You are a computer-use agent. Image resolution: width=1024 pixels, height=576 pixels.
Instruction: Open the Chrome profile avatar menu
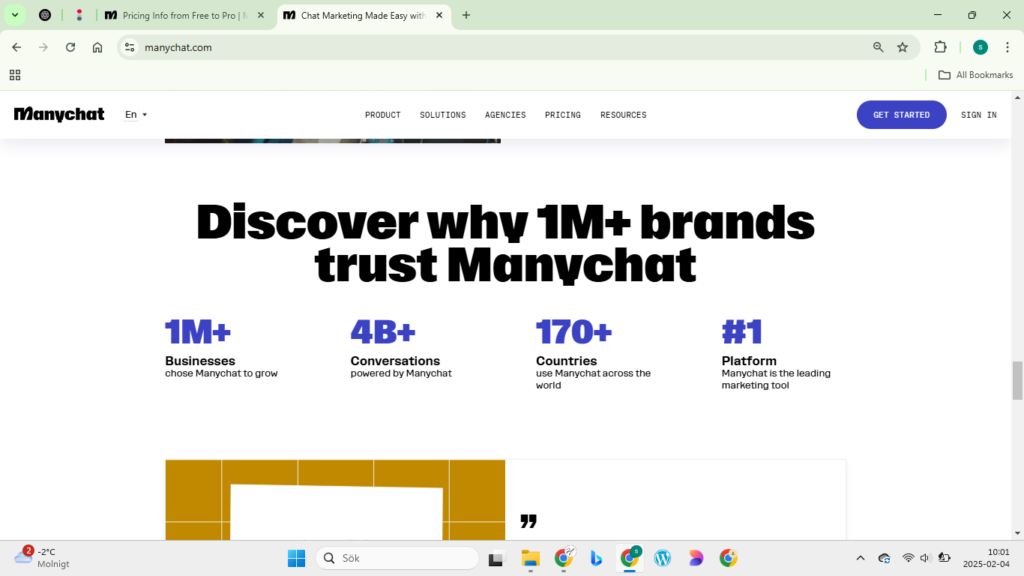[x=980, y=47]
